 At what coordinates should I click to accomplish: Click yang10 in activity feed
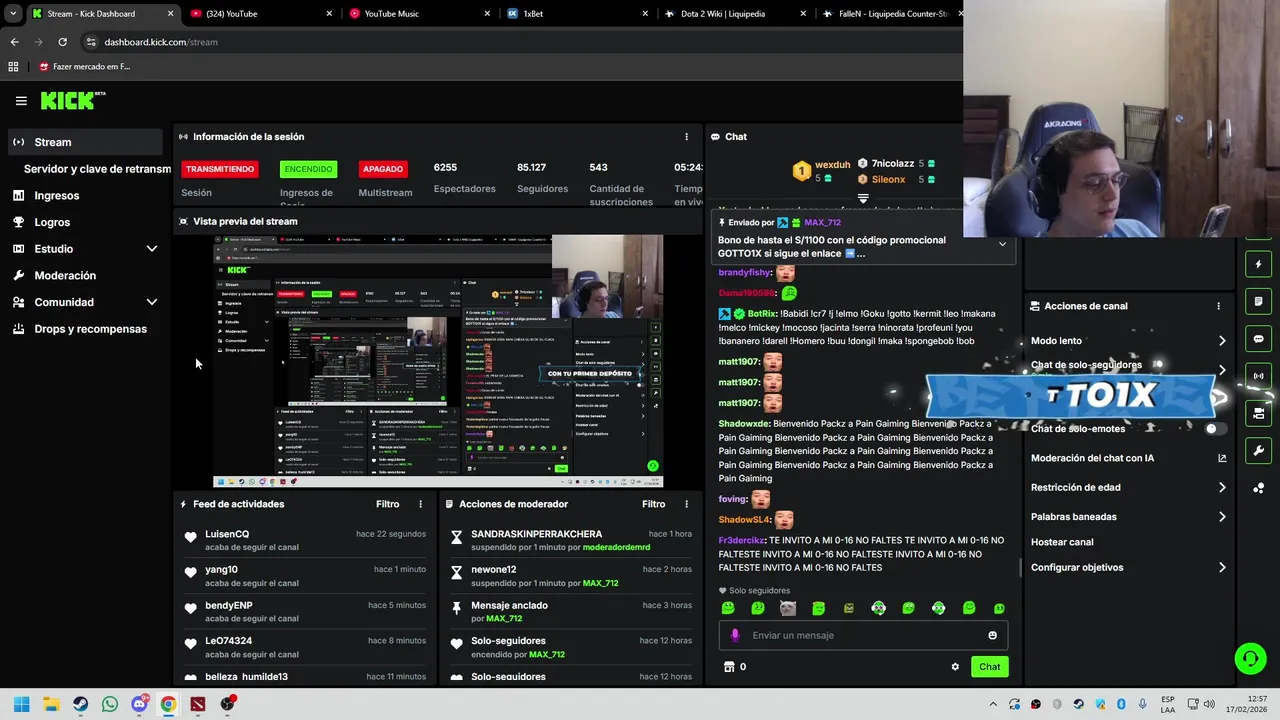(x=221, y=570)
